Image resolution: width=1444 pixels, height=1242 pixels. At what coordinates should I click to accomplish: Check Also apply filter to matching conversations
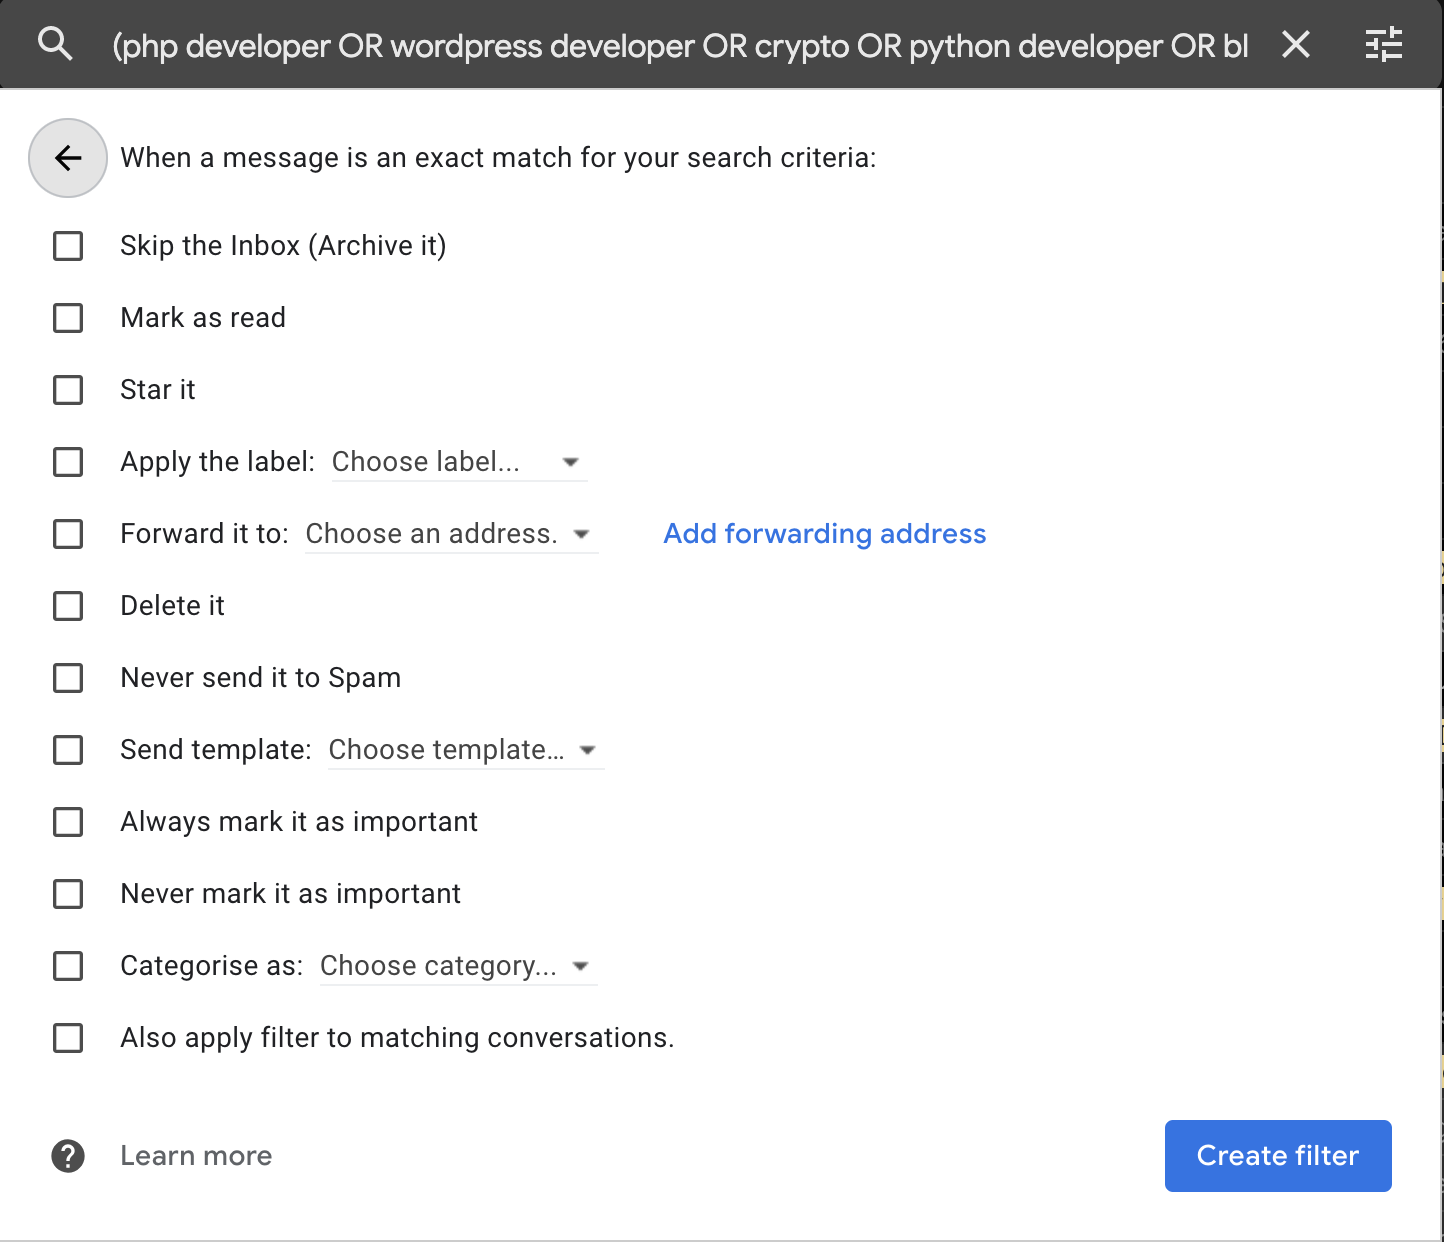pyautogui.click(x=68, y=1038)
